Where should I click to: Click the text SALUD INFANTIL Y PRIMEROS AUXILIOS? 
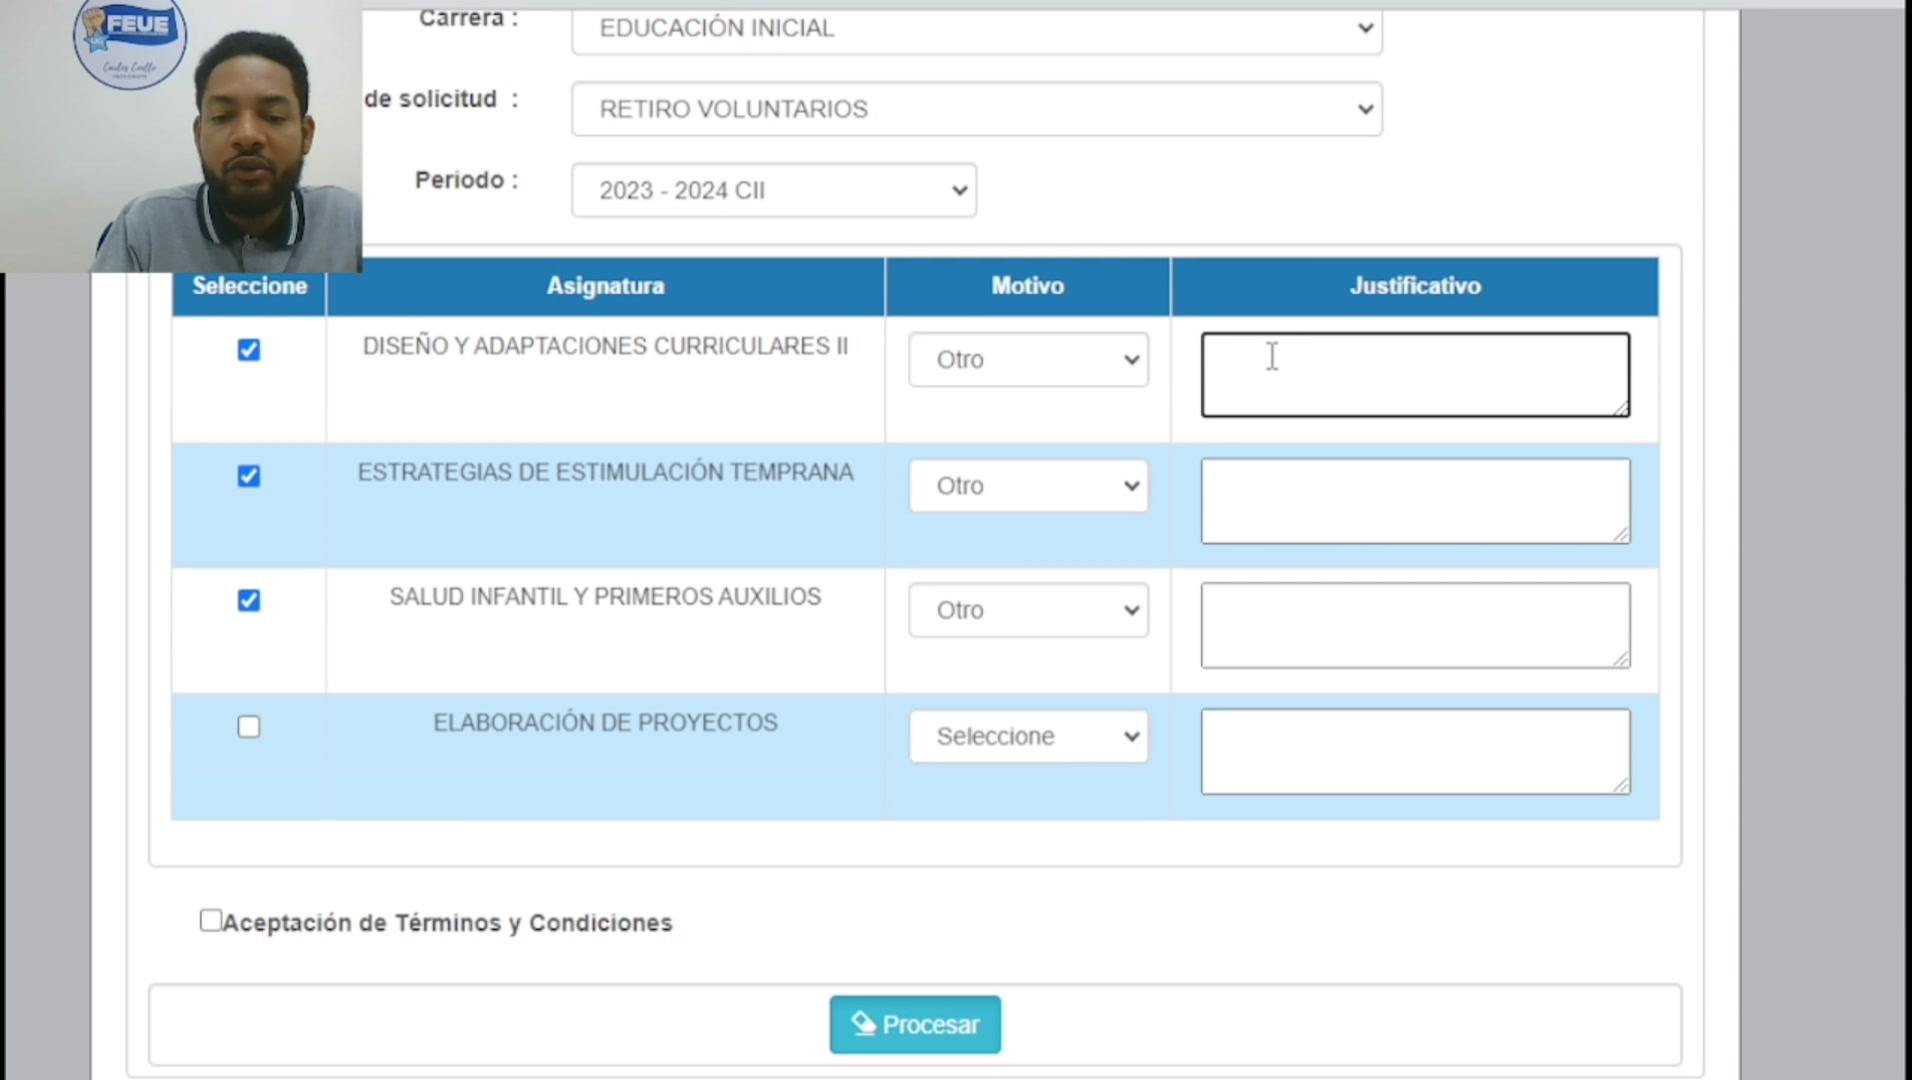(x=605, y=597)
